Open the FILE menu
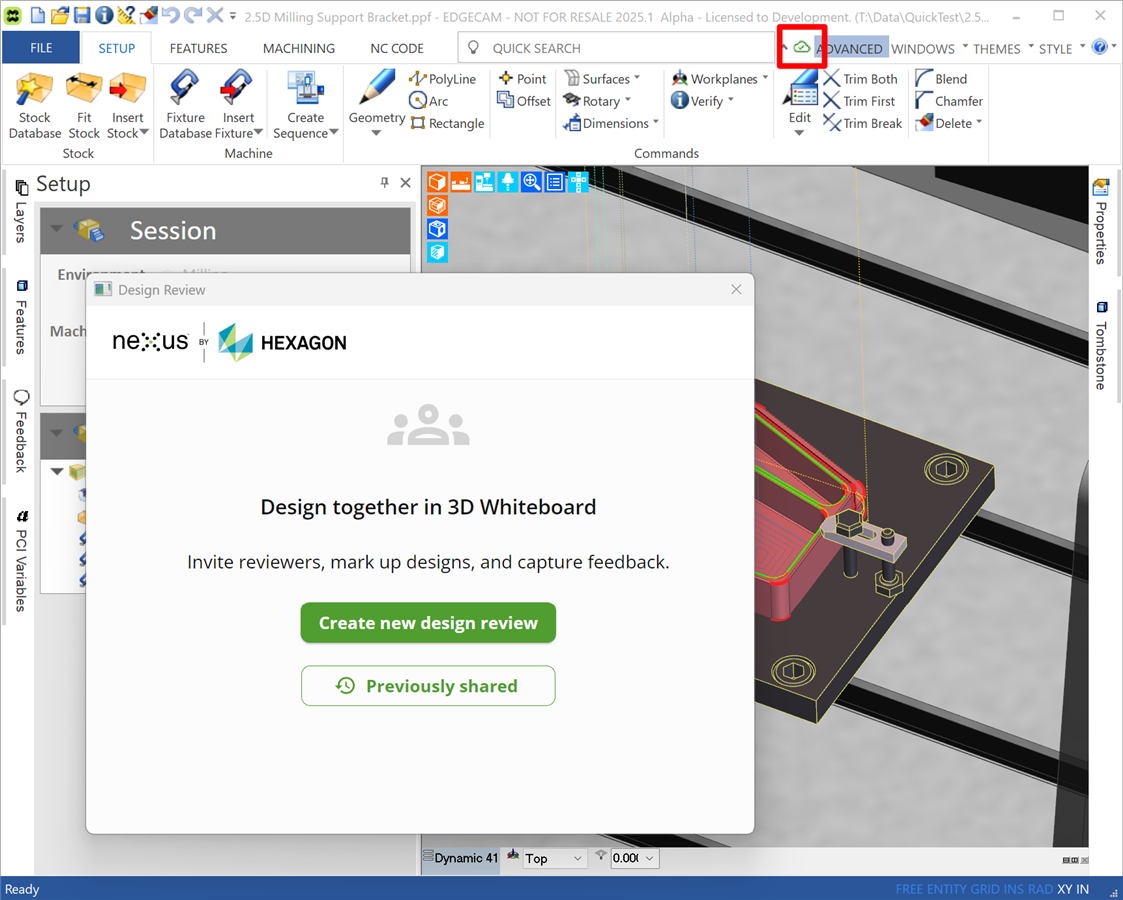Screen dimensions: 1123x900 click(x=41, y=48)
